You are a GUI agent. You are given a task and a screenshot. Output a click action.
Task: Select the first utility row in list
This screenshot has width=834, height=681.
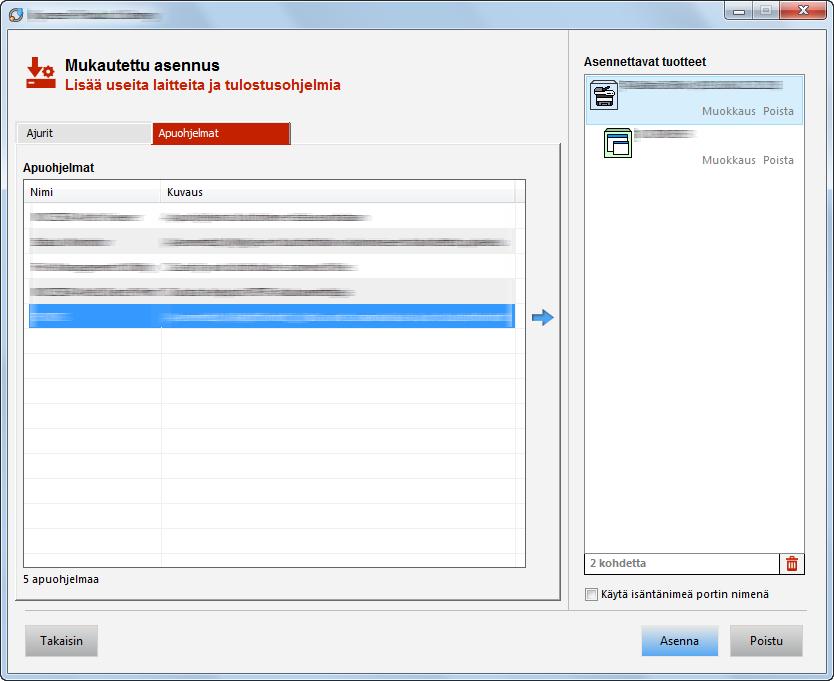[271, 217]
